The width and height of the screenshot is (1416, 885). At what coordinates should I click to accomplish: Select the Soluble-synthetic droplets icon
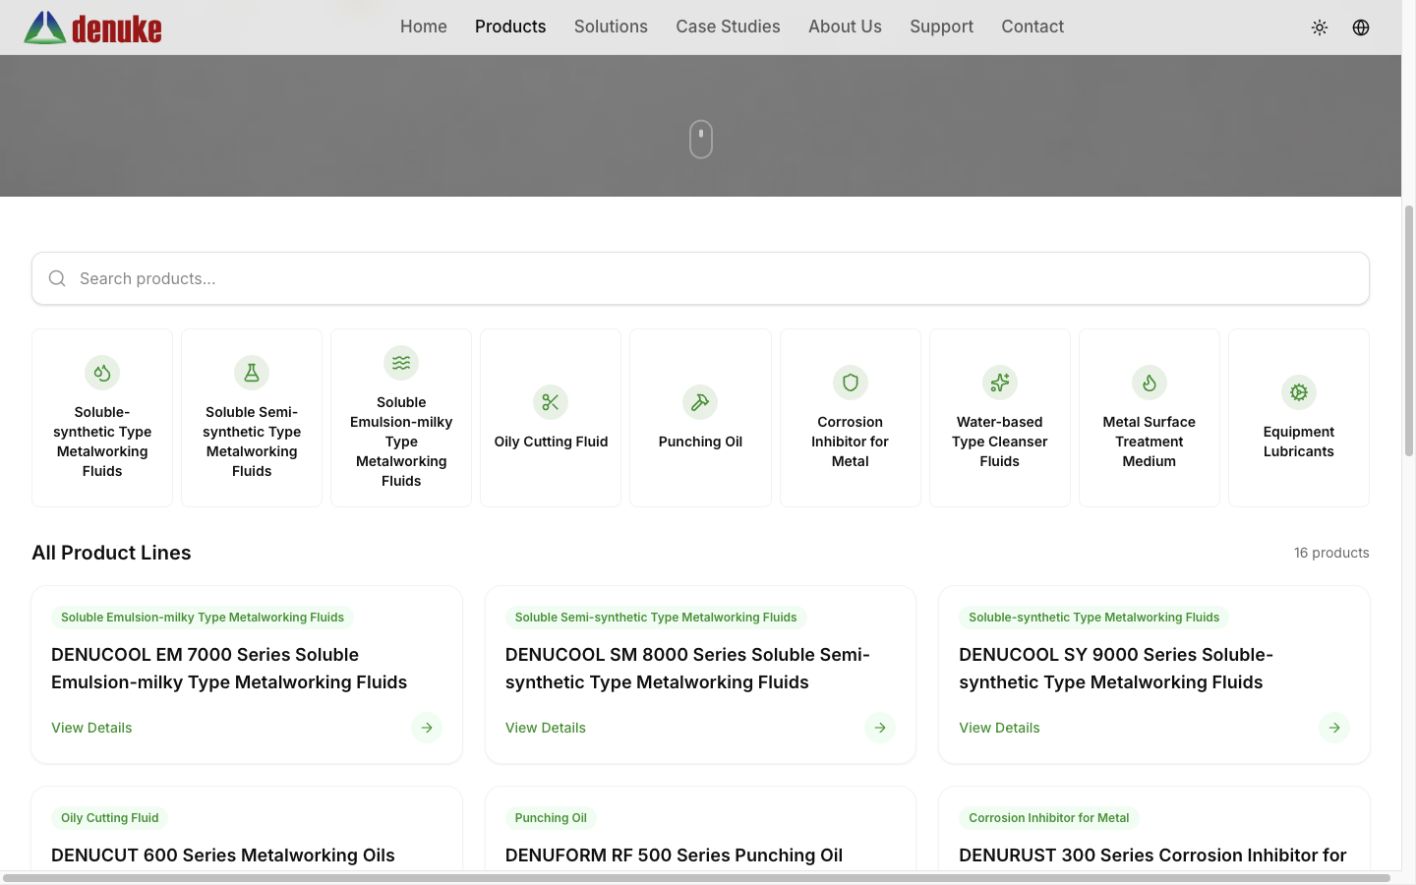tap(102, 373)
